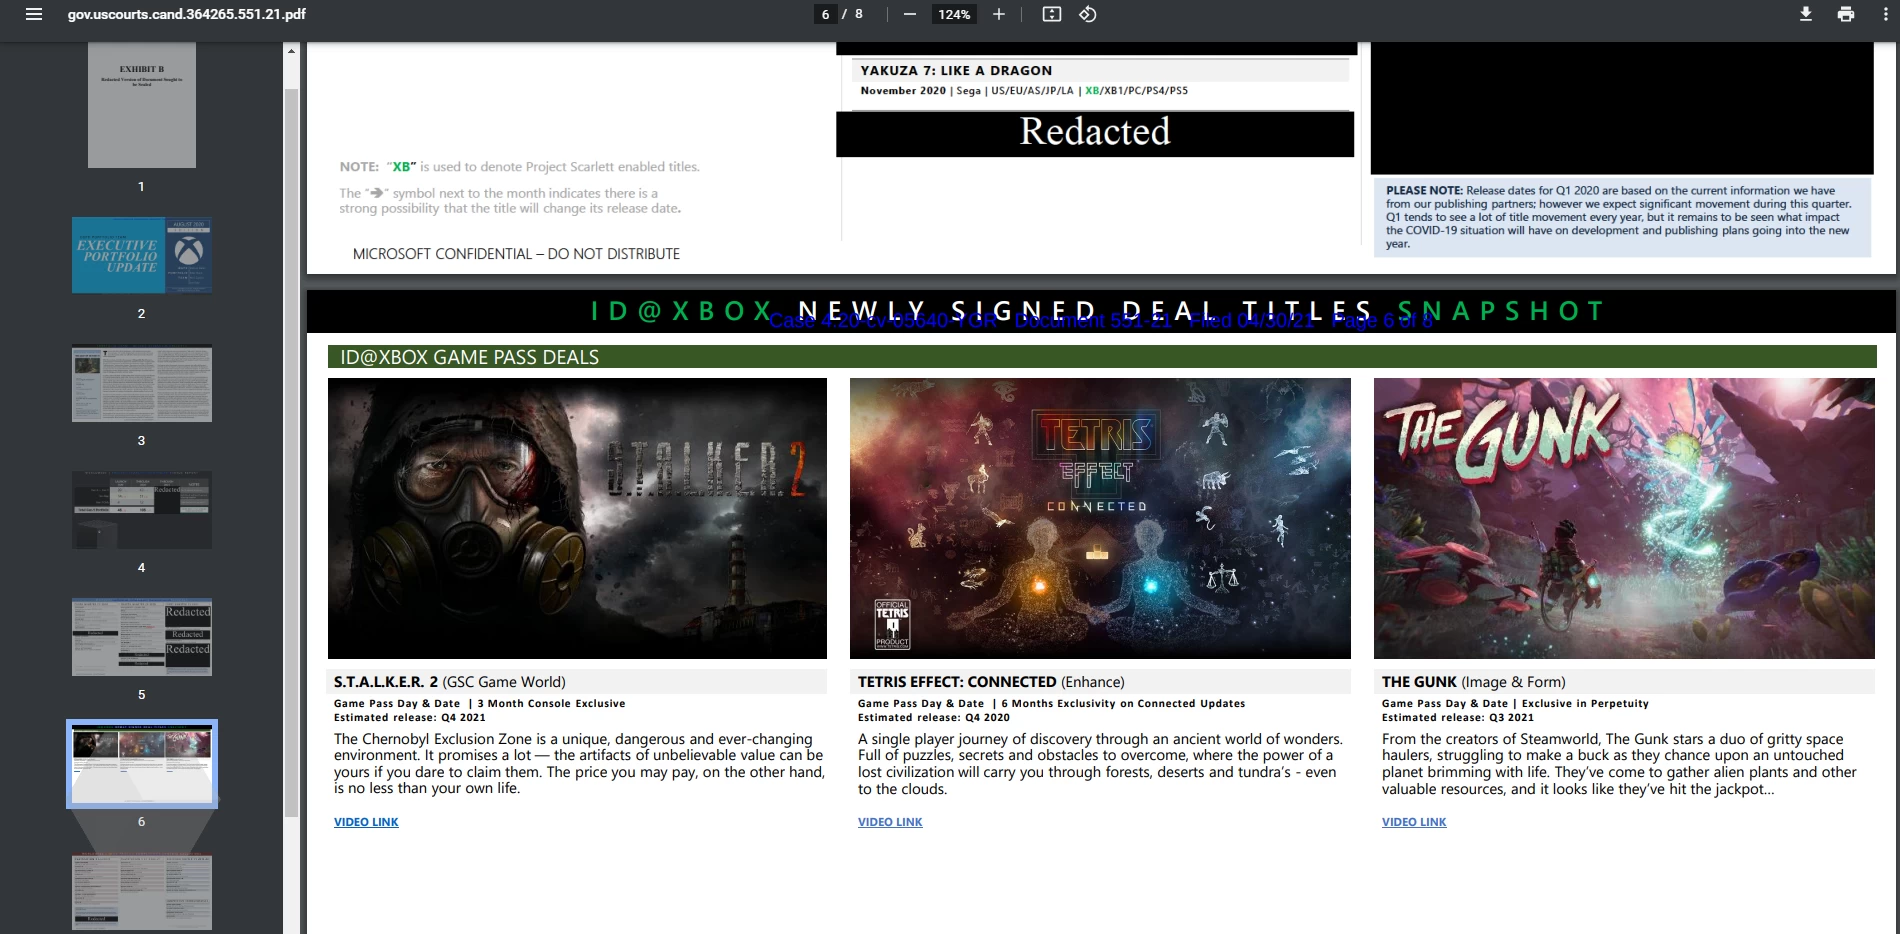Click The Gunk cover image
Image resolution: width=1900 pixels, height=934 pixels.
[x=1624, y=518]
